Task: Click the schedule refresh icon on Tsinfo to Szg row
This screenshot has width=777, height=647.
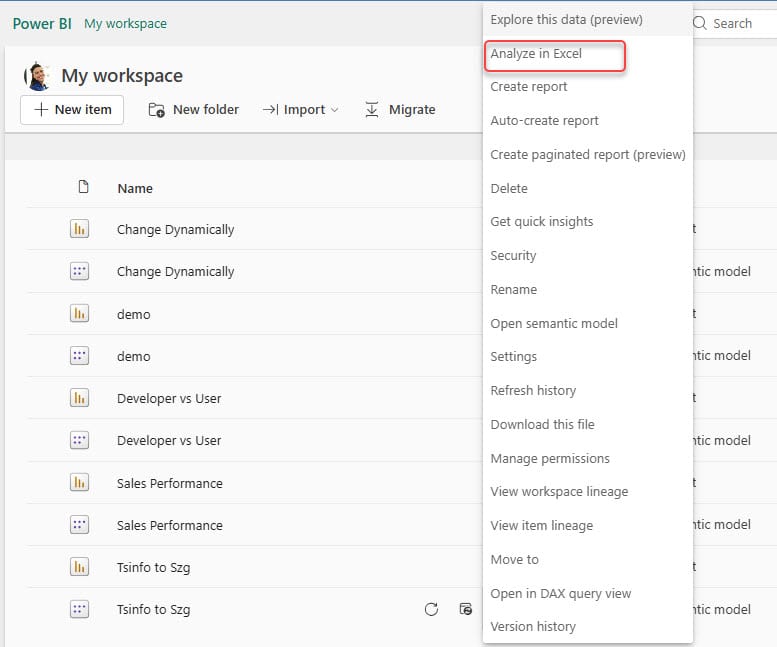Action: click(466, 609)
